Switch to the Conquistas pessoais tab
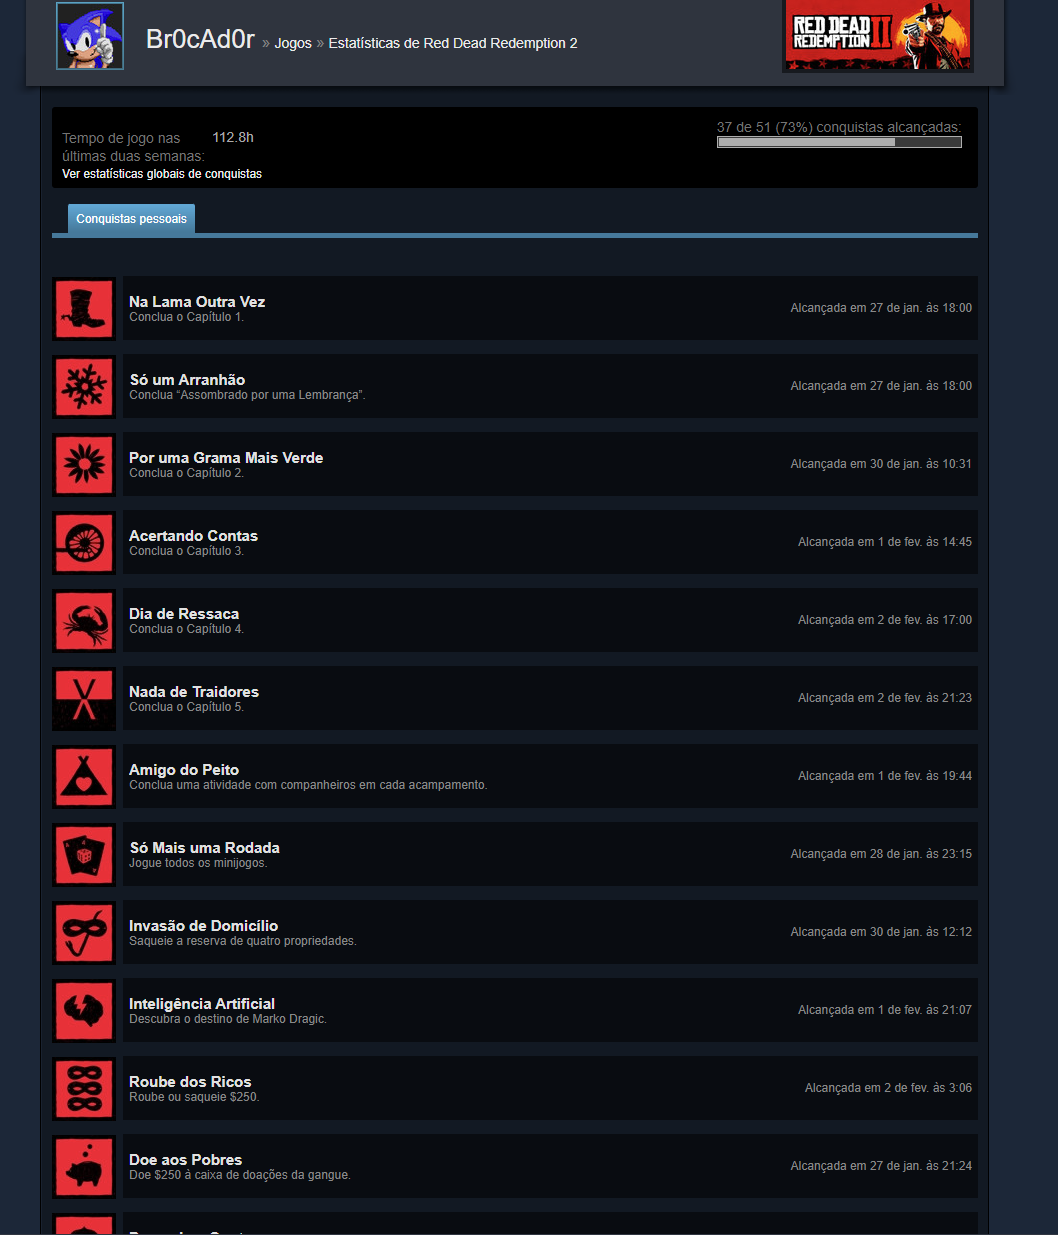 131,218
